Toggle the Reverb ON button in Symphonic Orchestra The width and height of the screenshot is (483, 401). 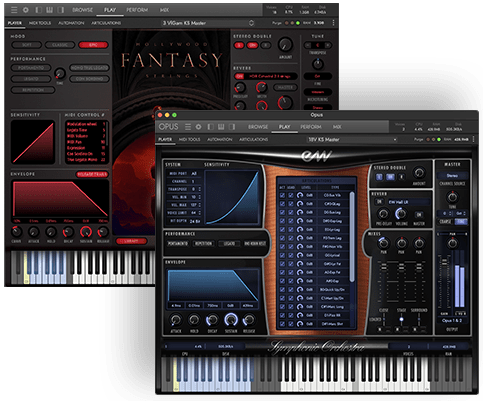tap(379, 202)
